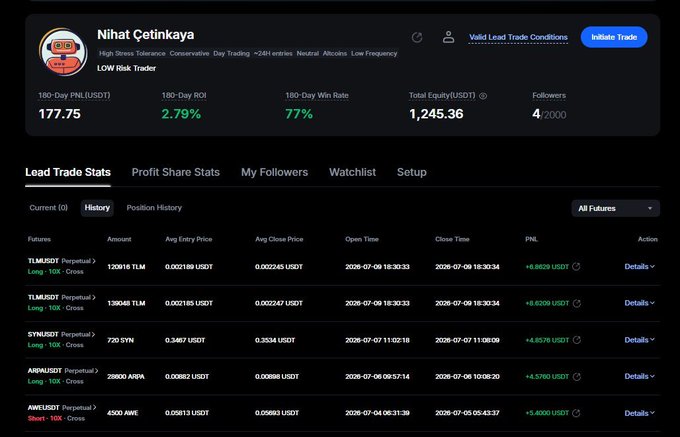The width and height of the screenshot is (680, 437).
Task: Expand Details for the ARPAUSDT trade
Action: [x=639, y=376]
